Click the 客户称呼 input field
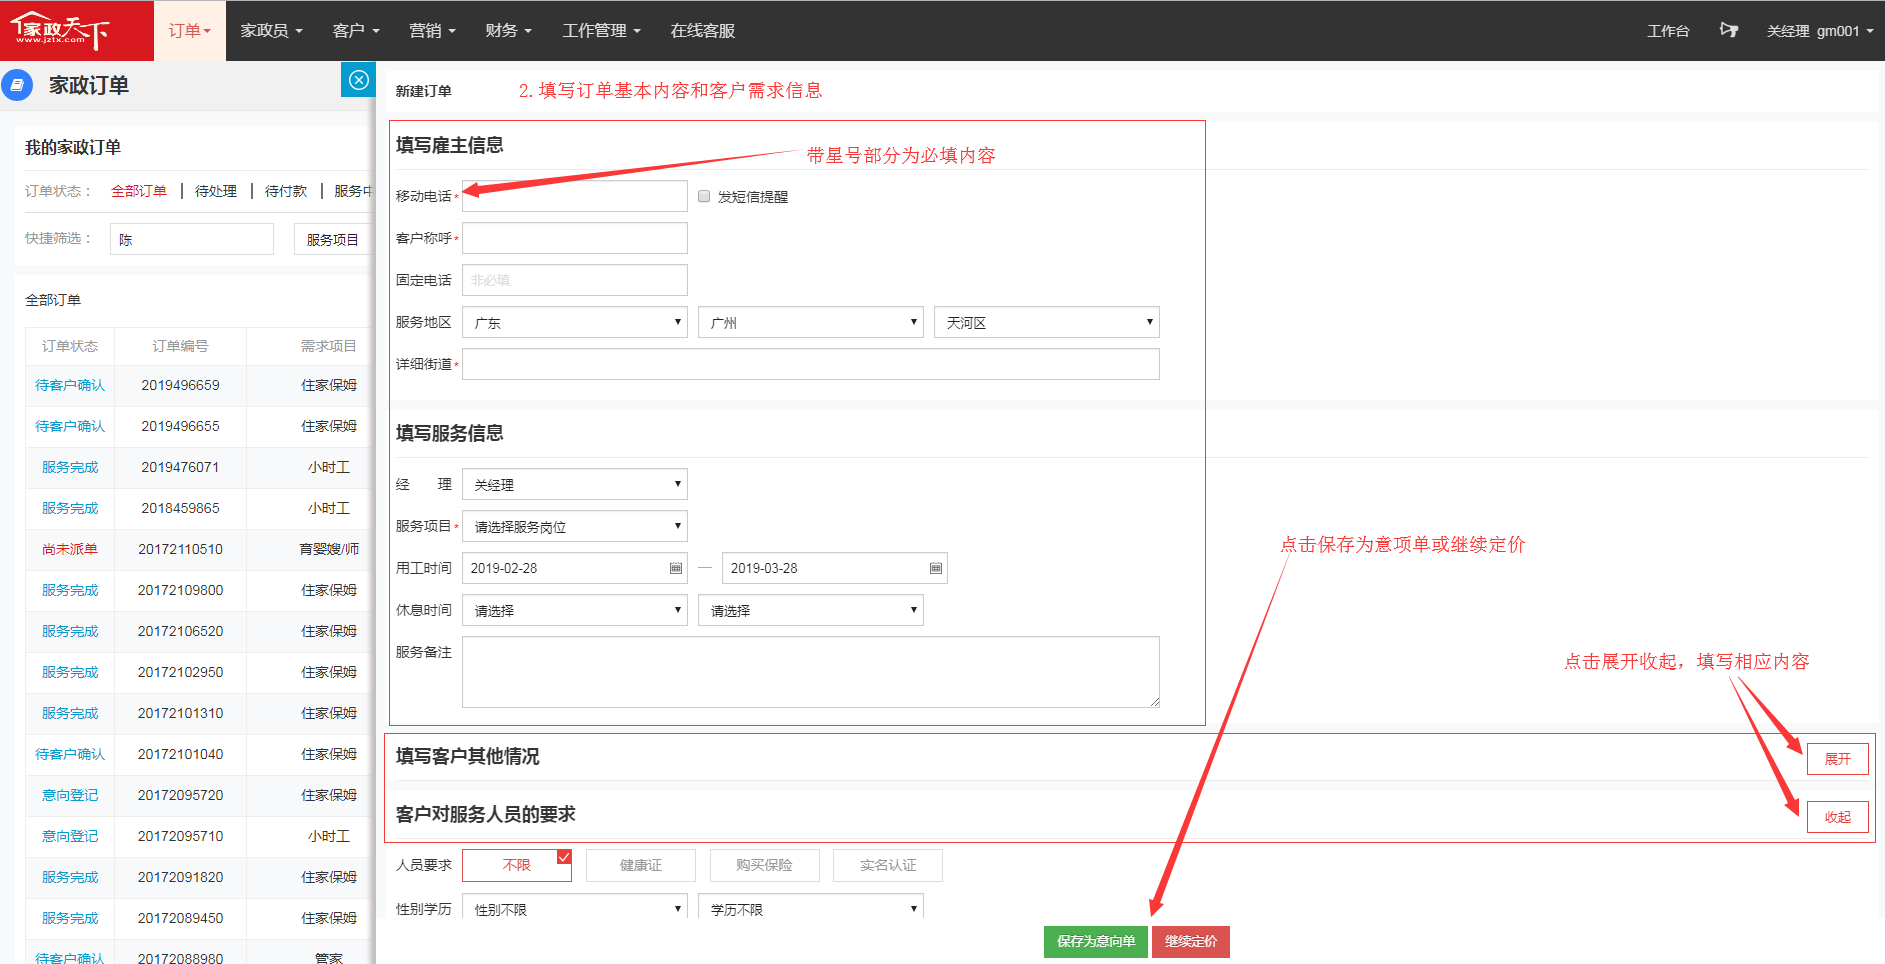The height and width of the screenshot is (964, 1885). coord(575,238)
